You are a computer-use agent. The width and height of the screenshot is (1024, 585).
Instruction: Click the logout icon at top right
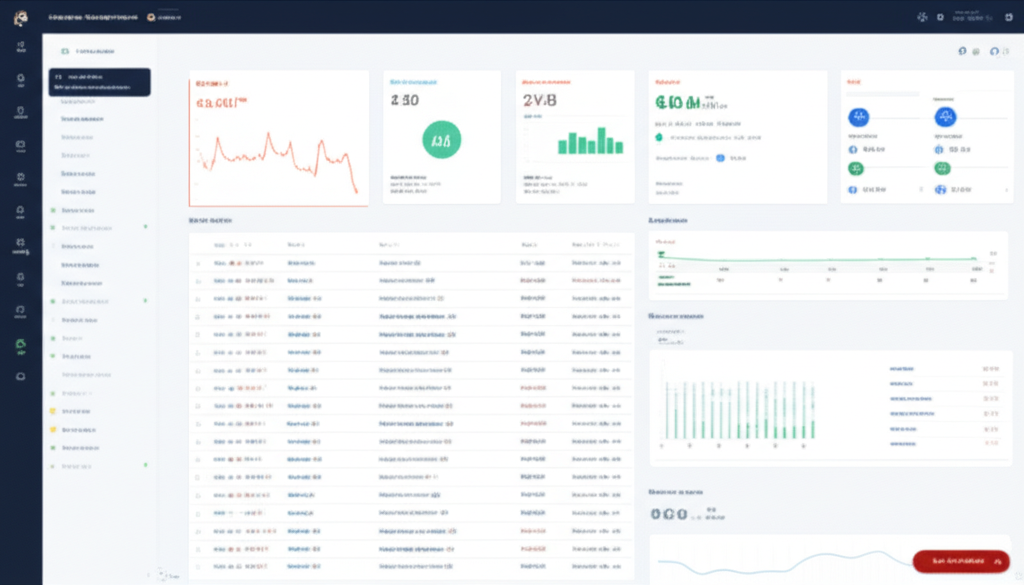point(1009,17)
